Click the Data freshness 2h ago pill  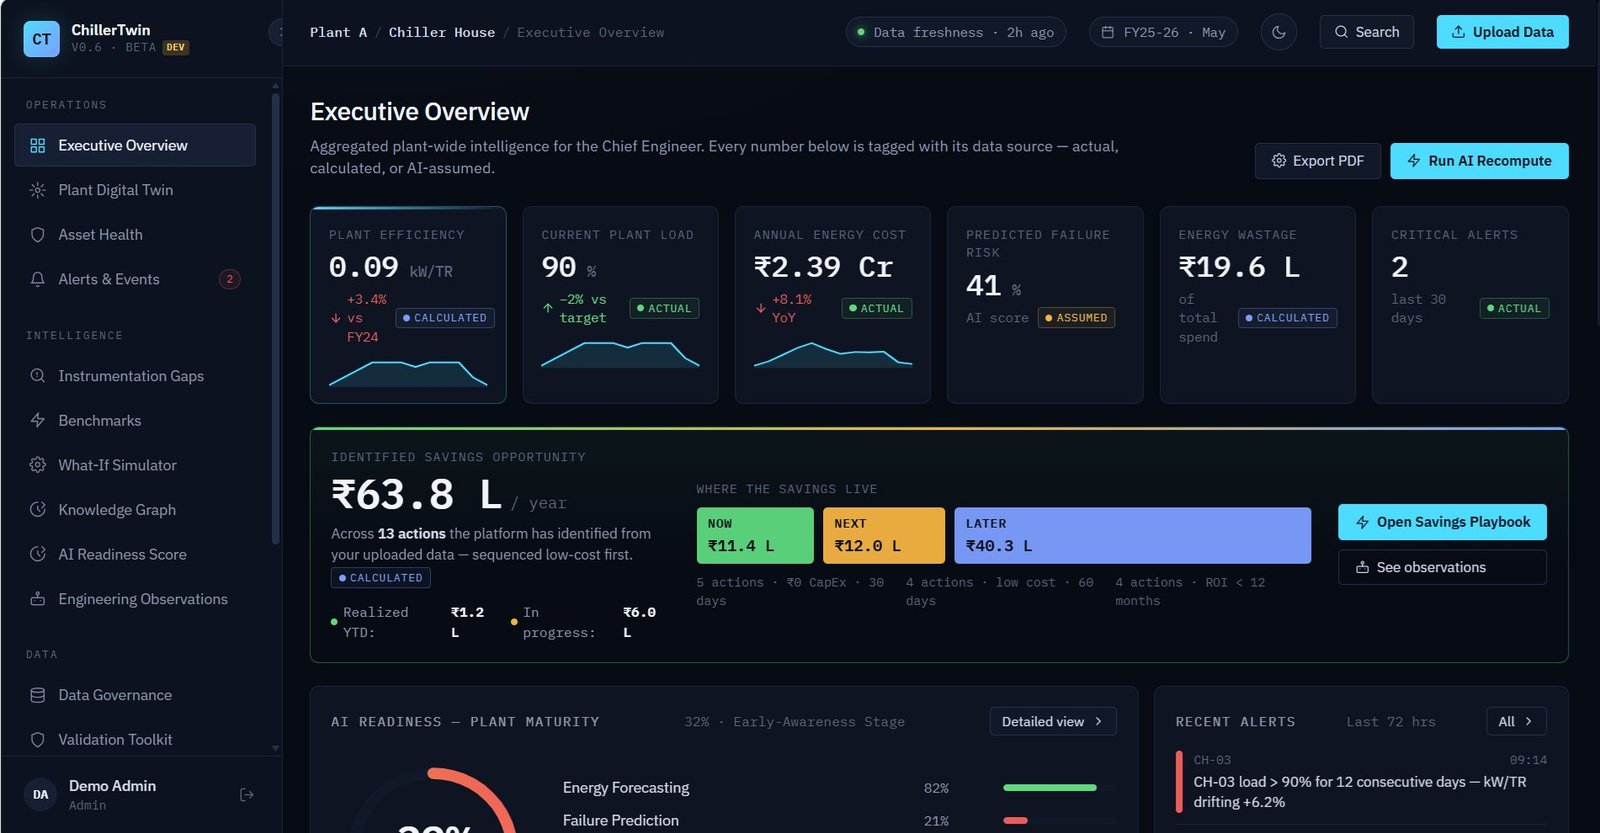956,32
